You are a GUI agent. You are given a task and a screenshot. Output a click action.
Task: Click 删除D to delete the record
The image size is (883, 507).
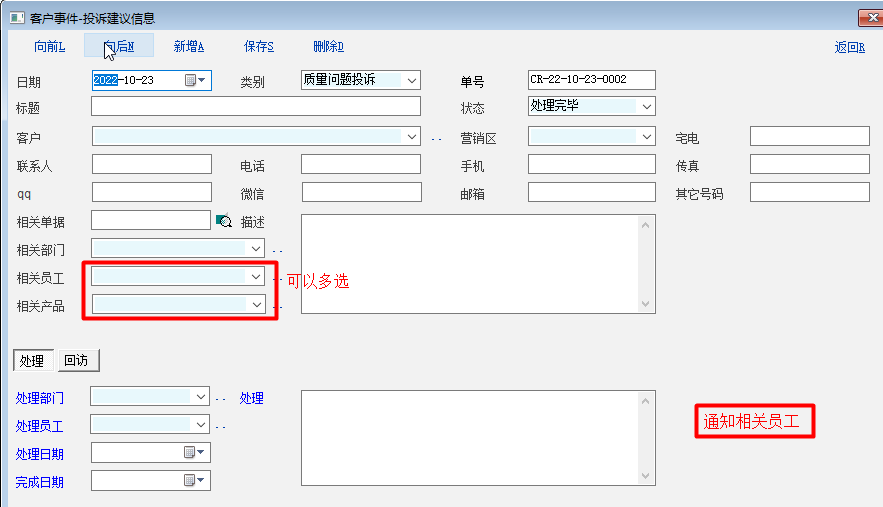pyautogui.click(x=328, y=46)
